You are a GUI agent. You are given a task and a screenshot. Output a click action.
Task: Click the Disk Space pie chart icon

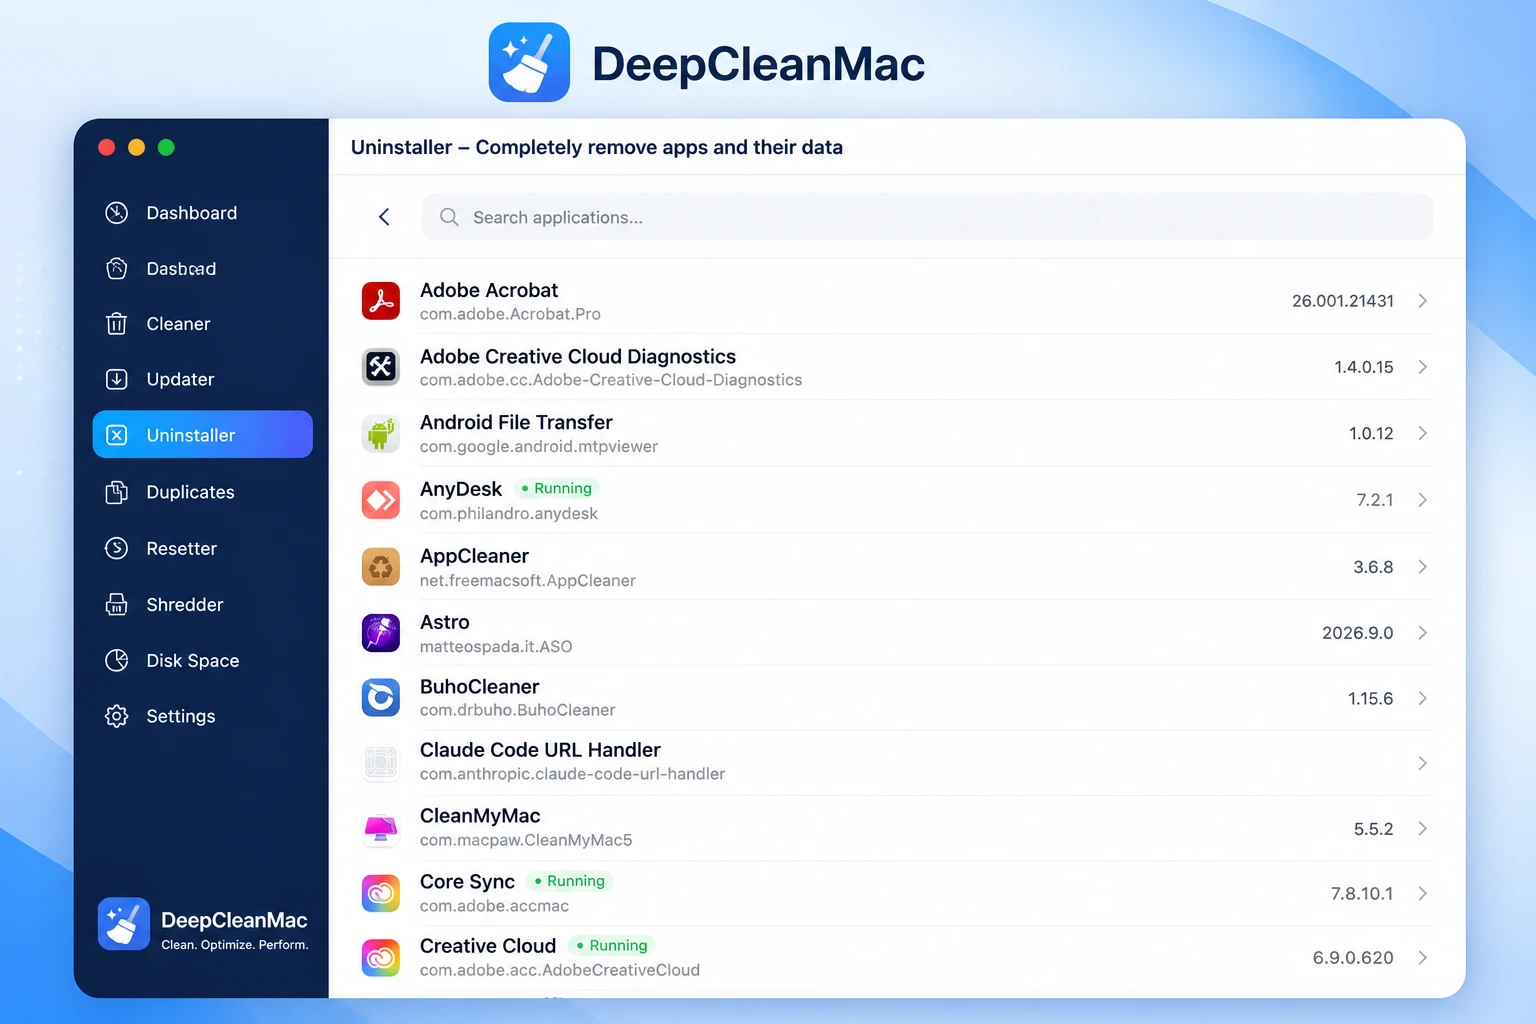click(x=117, y=660)
